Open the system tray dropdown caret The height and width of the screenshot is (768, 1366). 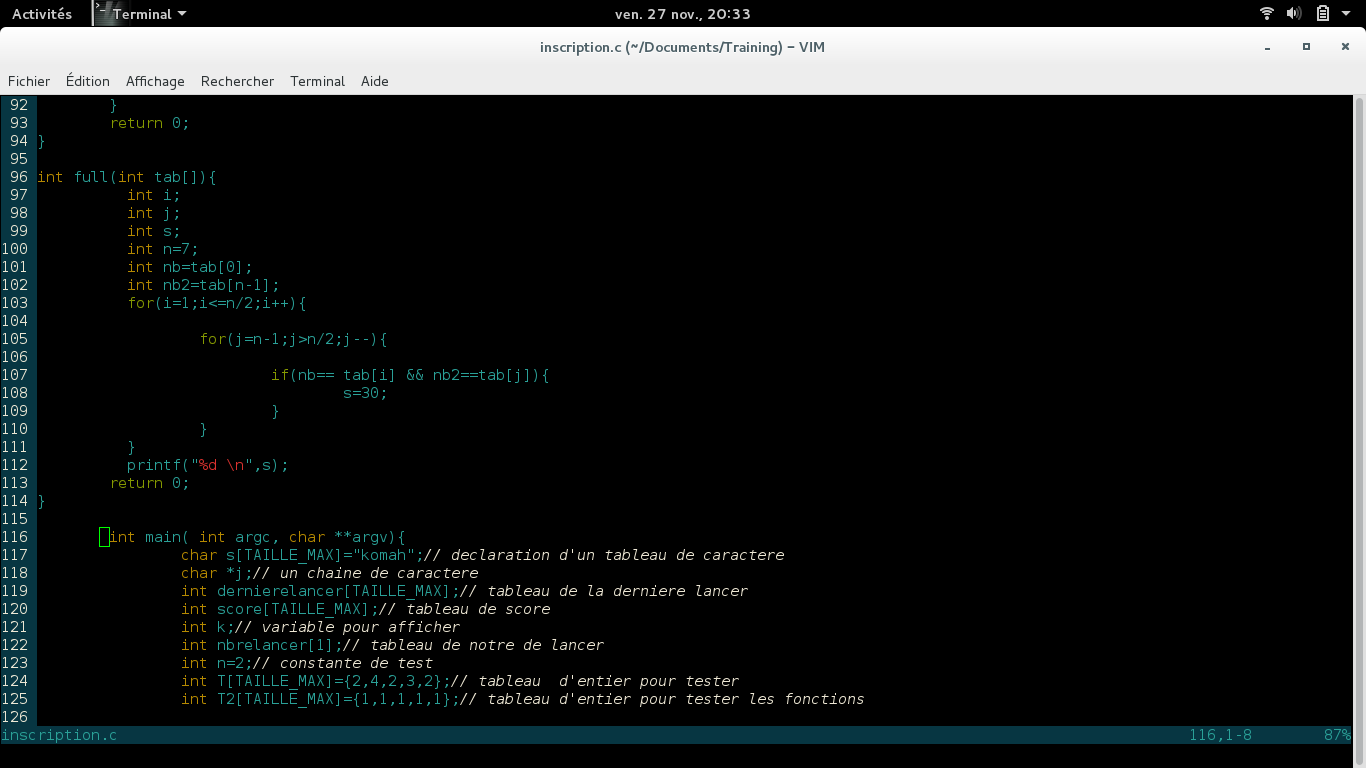(1344, 13)
